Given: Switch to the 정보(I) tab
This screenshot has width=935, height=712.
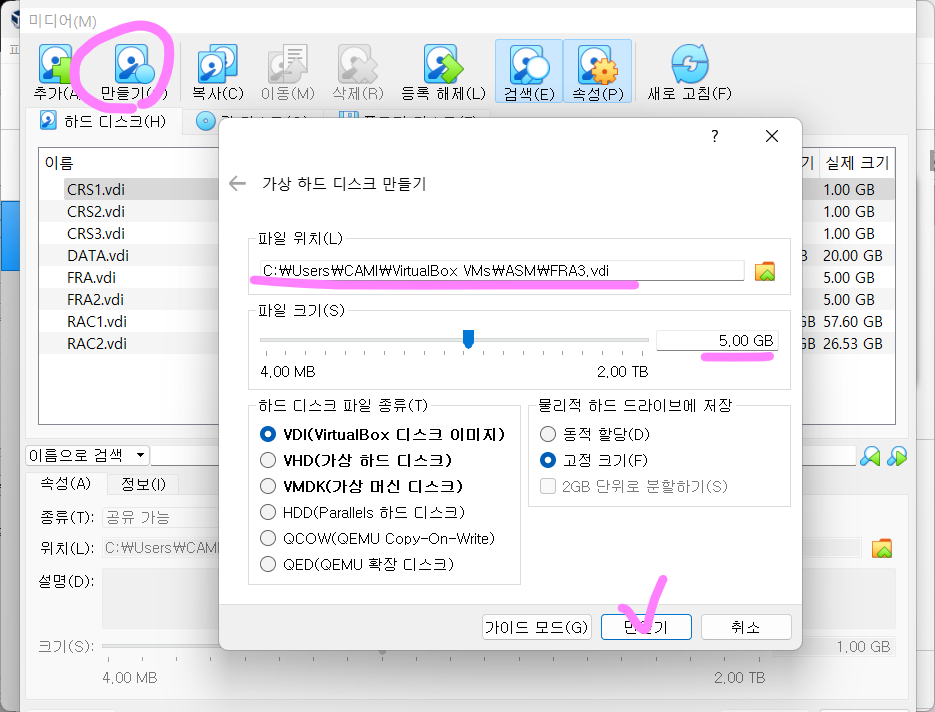Looking at the screenshot, I should [143, 484].
